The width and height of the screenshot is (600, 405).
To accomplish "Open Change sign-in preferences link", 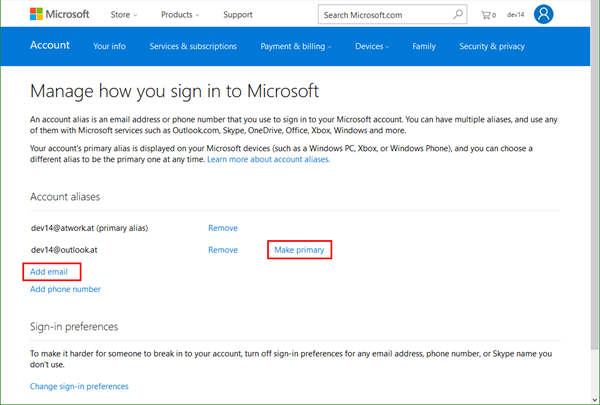I will click(79, 386).
